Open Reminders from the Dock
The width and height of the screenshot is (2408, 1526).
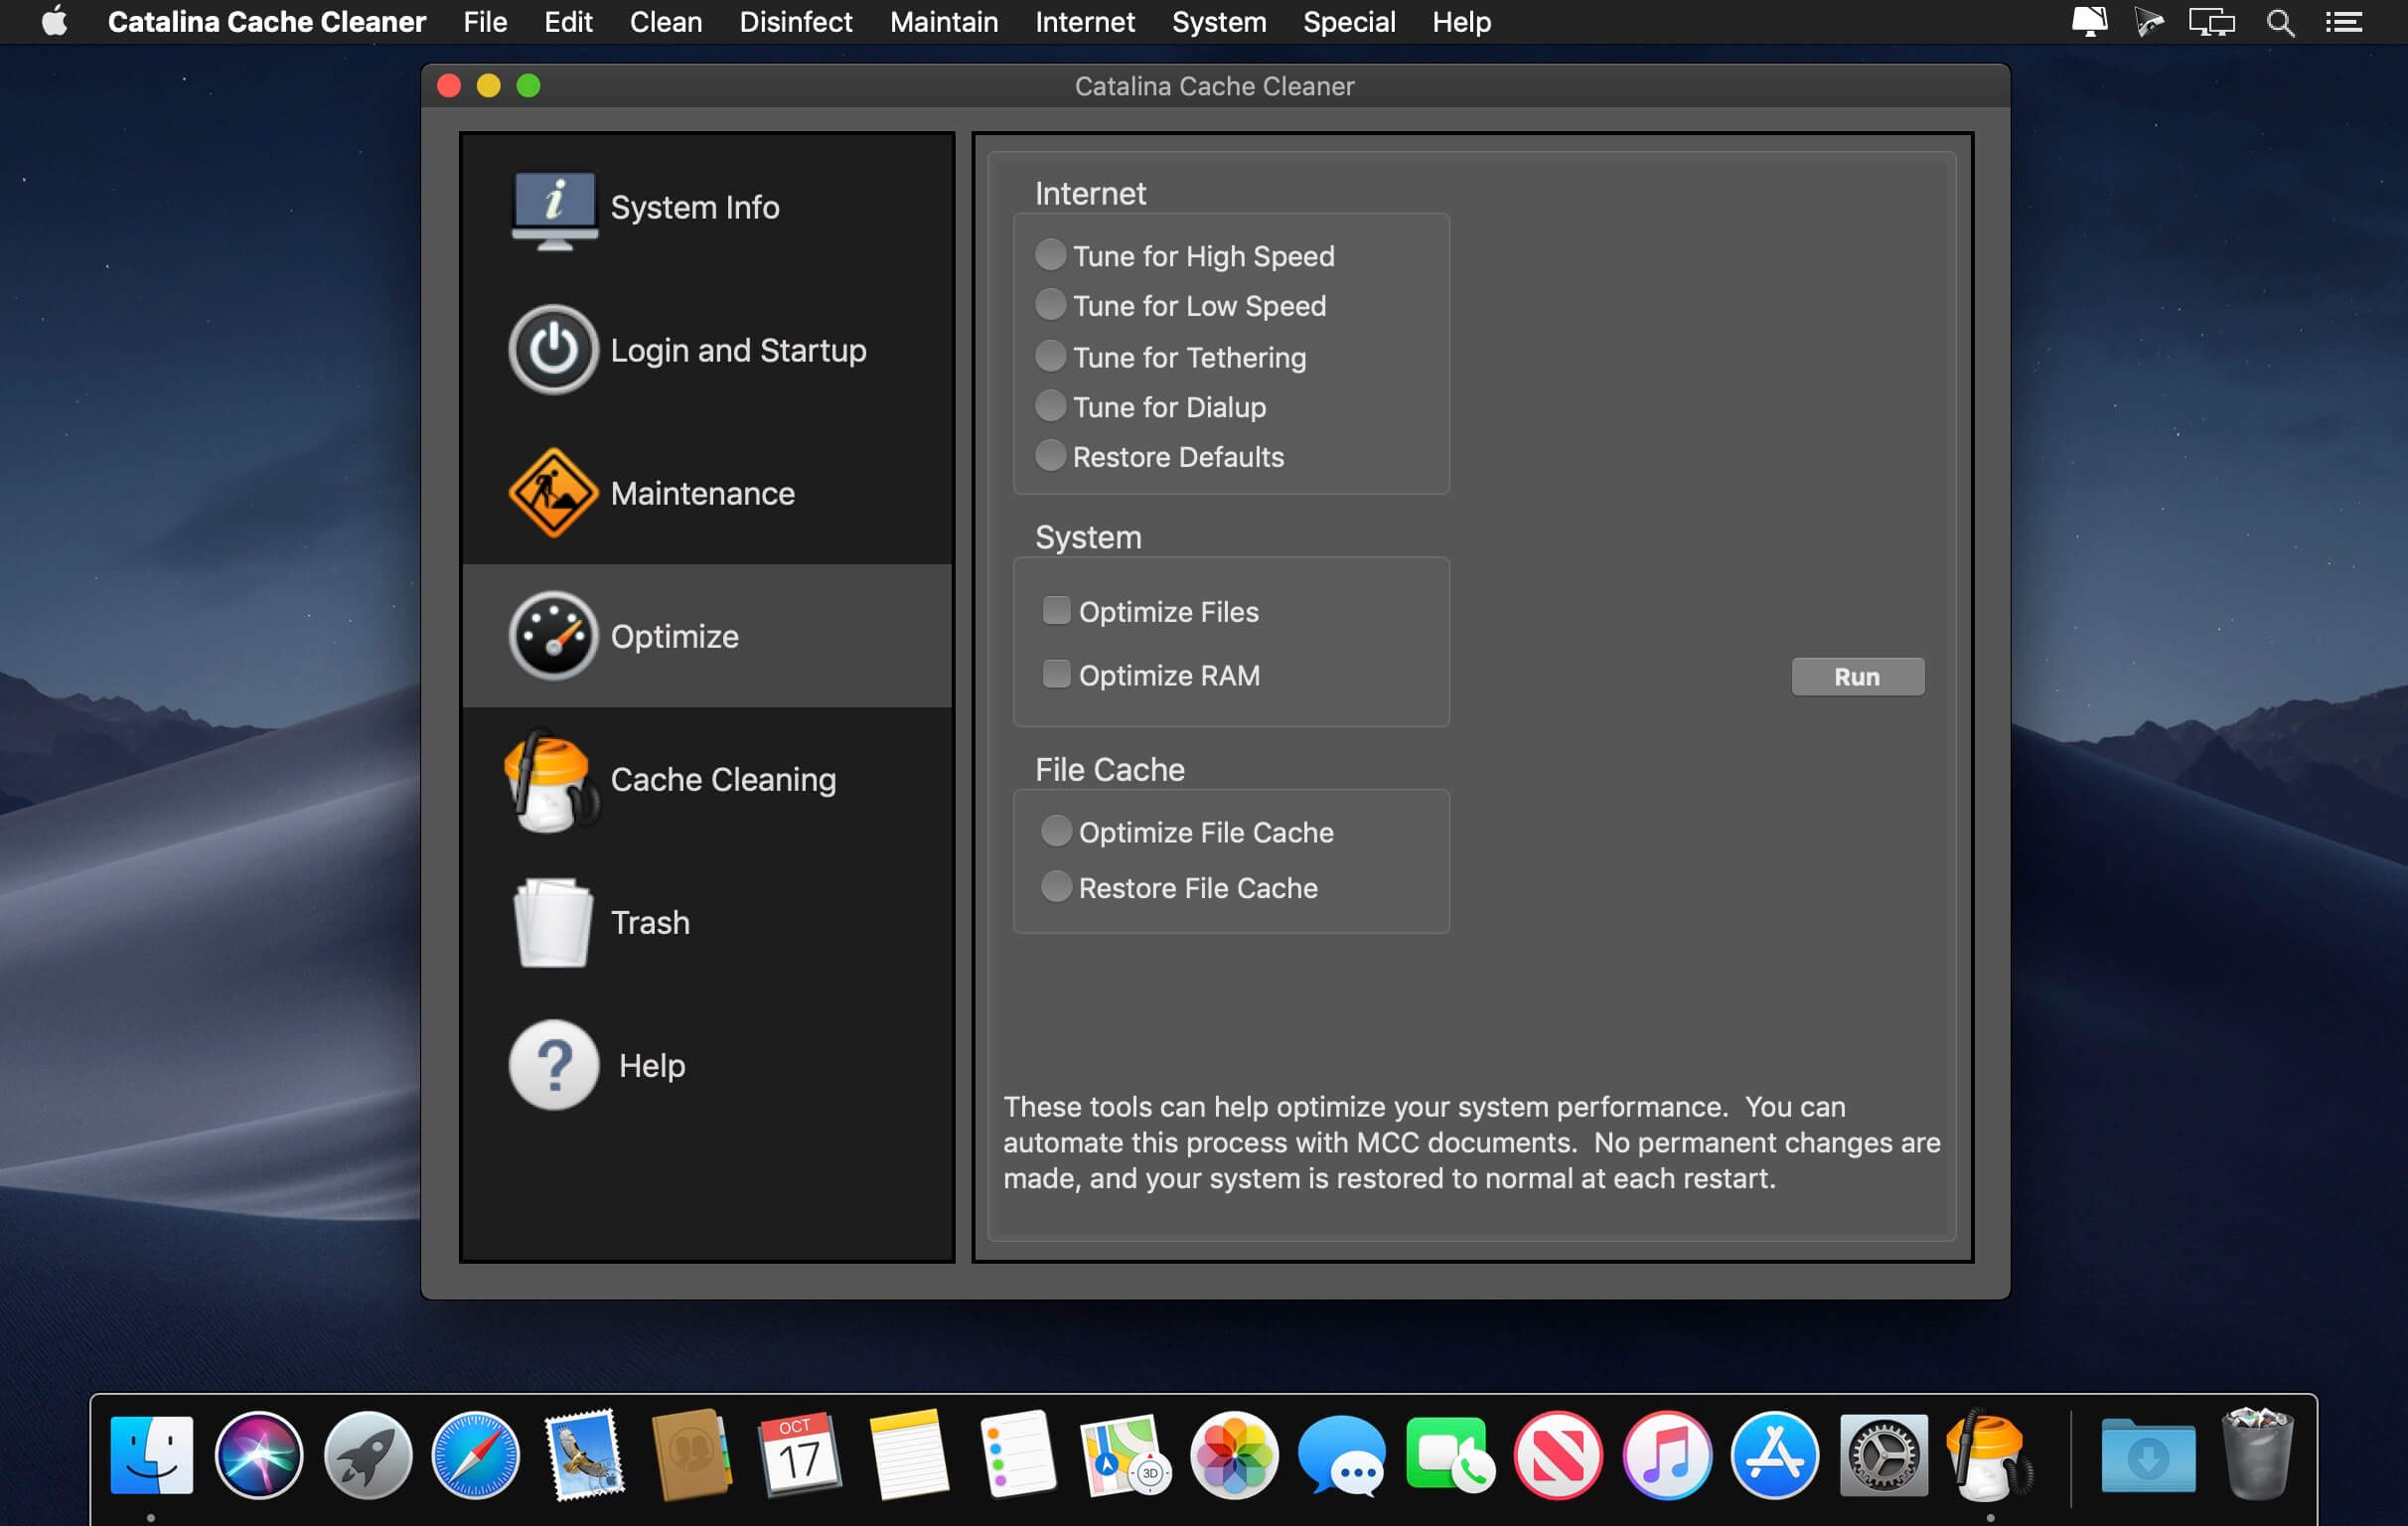[1017, 1455]
